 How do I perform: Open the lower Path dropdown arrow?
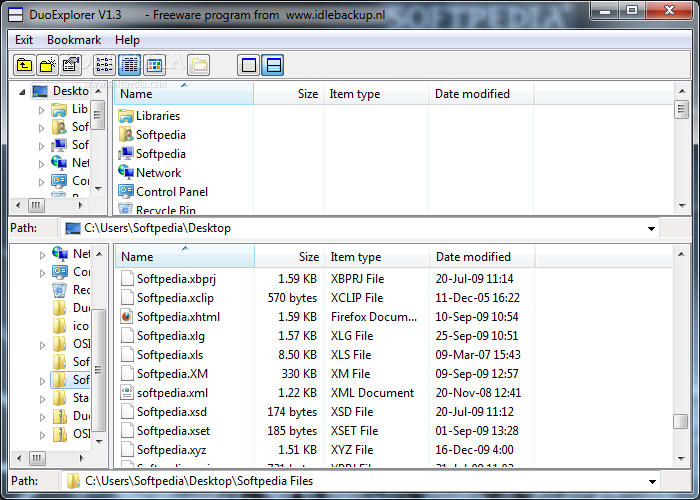pos(652,481)
